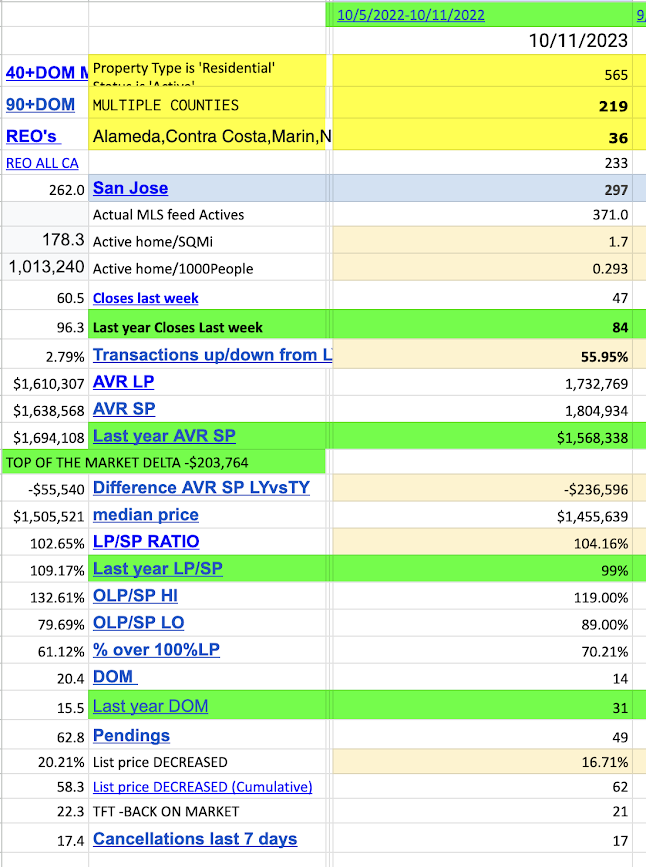Select the 132.61% value cell
The height and width of the screenshot is (867, 646).
point(44,596)
